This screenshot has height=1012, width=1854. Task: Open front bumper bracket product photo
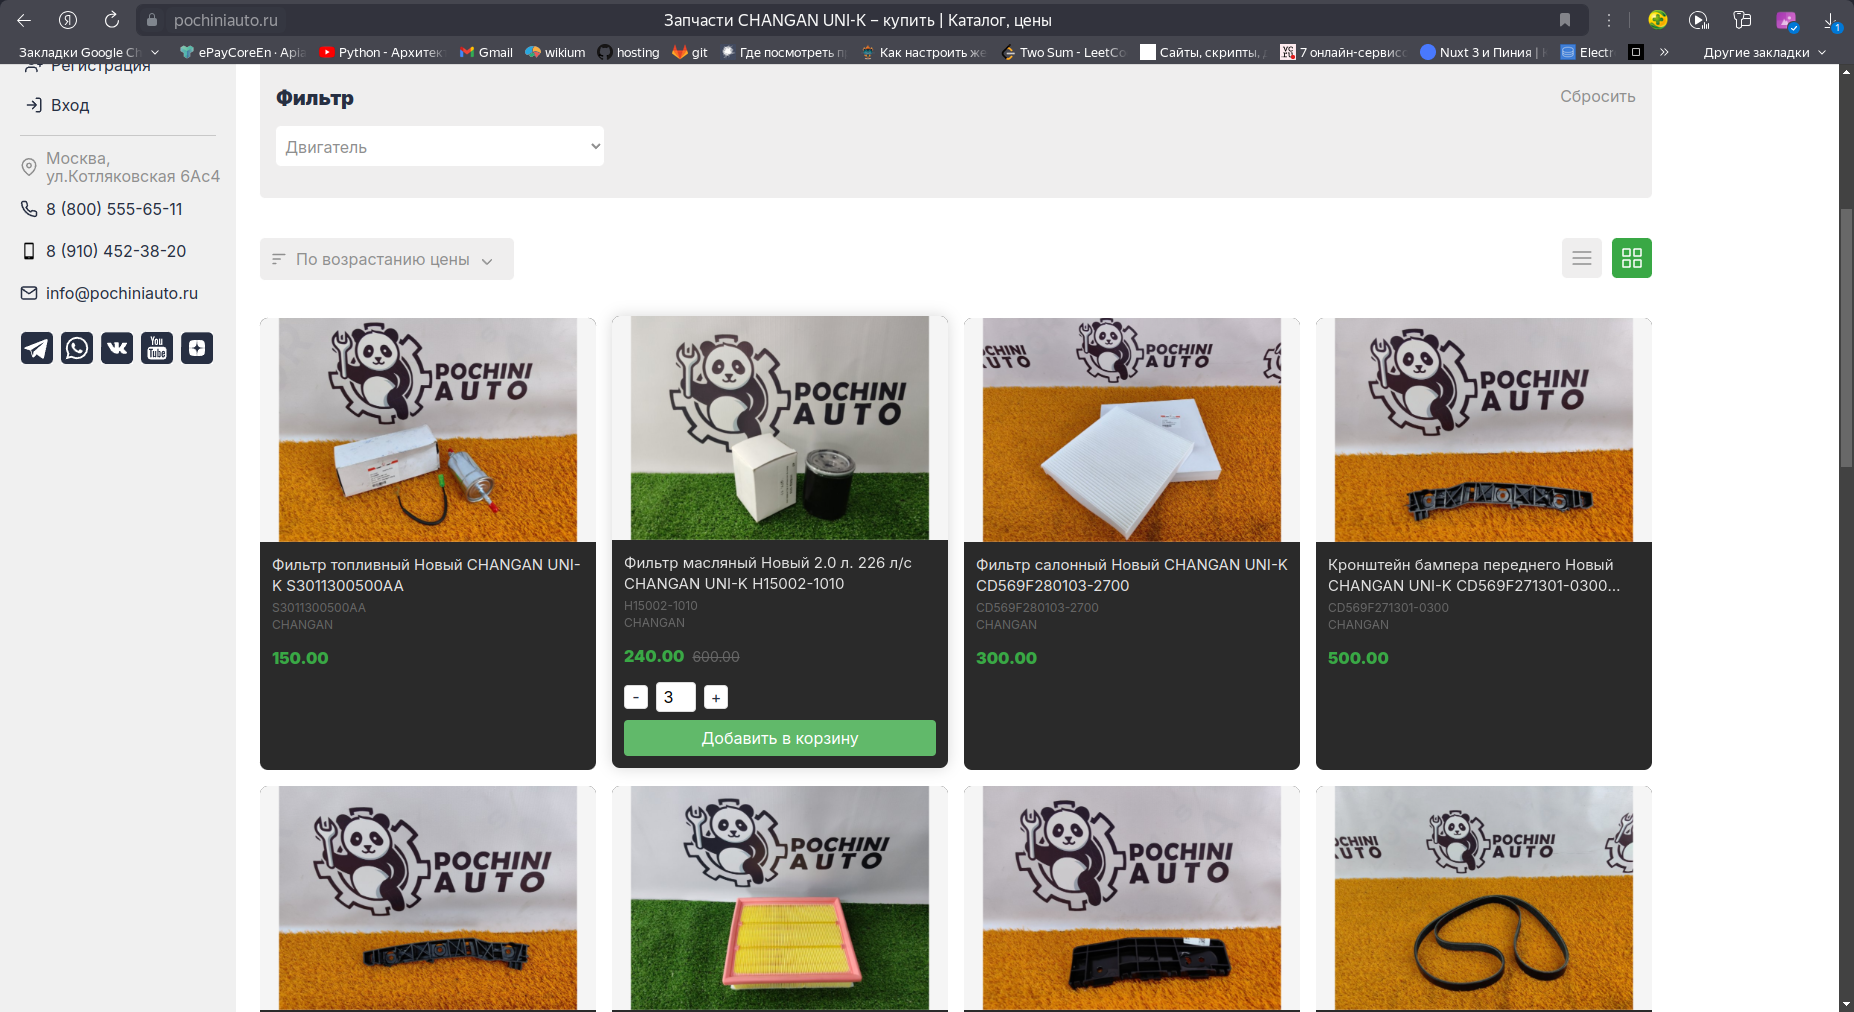(x=1484, y=430)
